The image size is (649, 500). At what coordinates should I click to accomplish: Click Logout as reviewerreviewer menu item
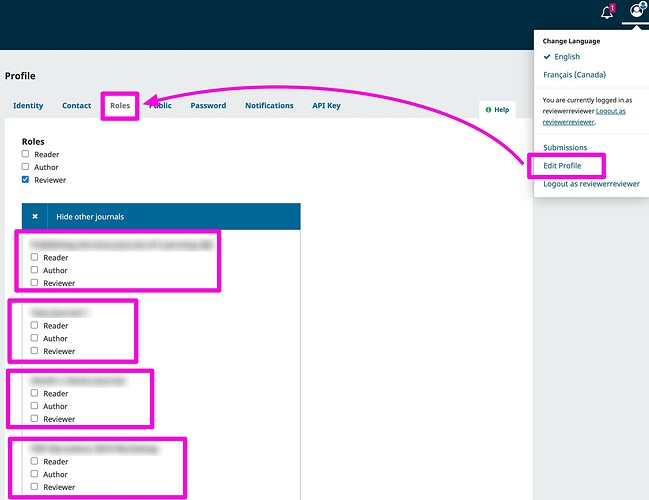pyautogui.click(x=591, y=184)
